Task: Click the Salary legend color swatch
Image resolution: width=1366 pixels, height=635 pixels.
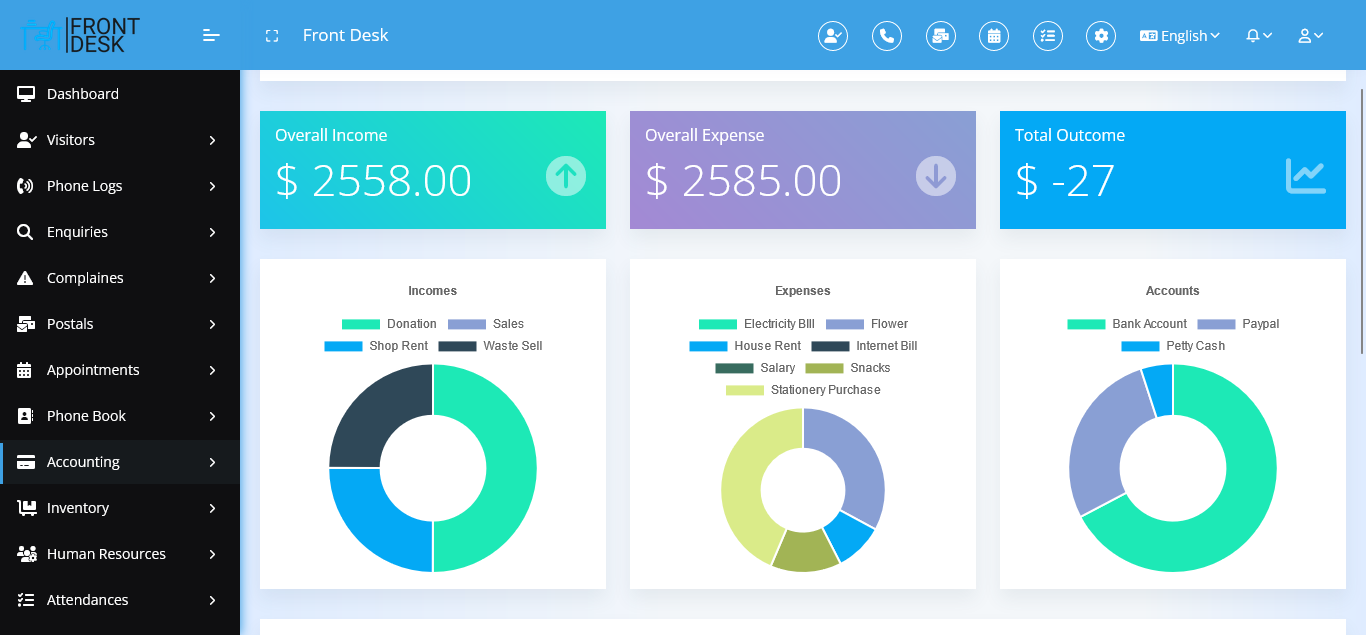Action: pos(734,368)
